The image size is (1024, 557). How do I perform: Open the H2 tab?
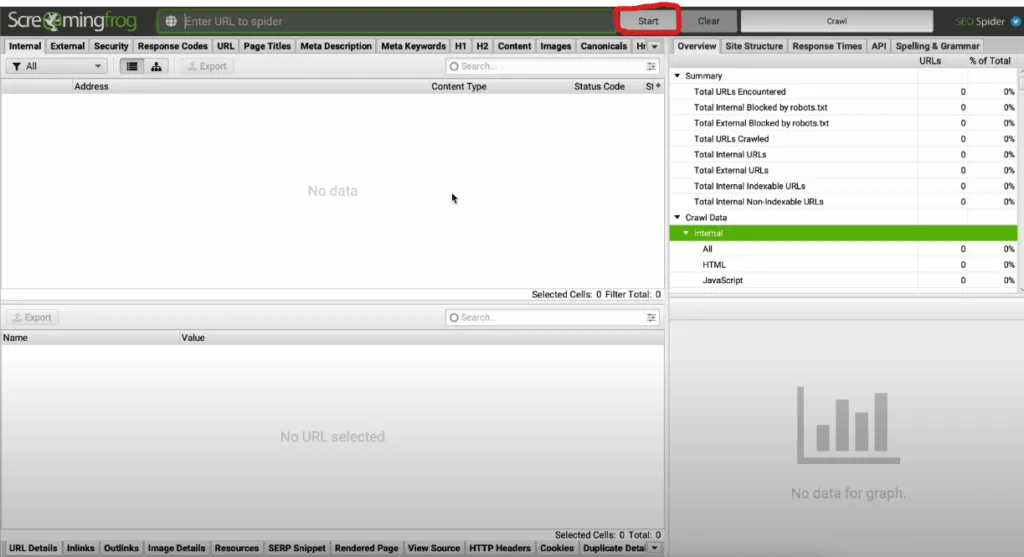point(482,46)
